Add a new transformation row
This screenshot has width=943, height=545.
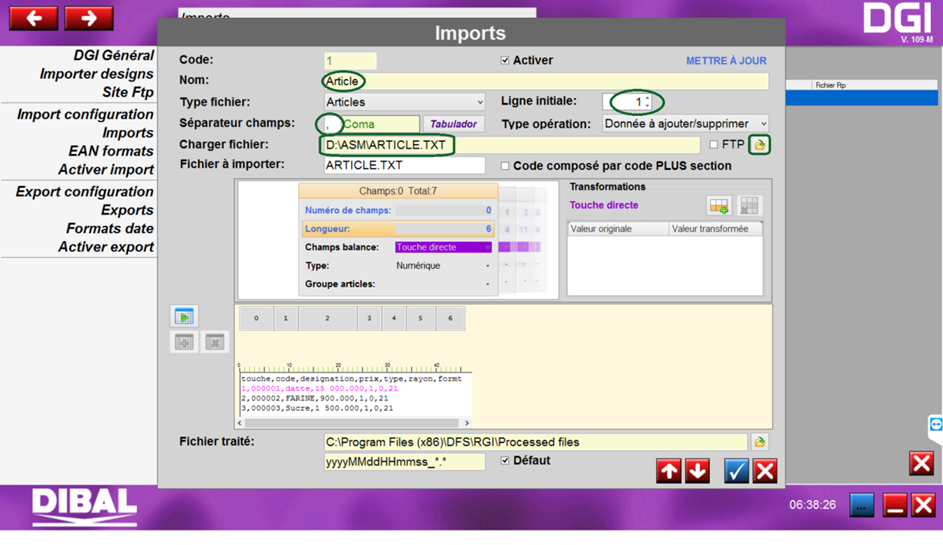pos(718,206)
